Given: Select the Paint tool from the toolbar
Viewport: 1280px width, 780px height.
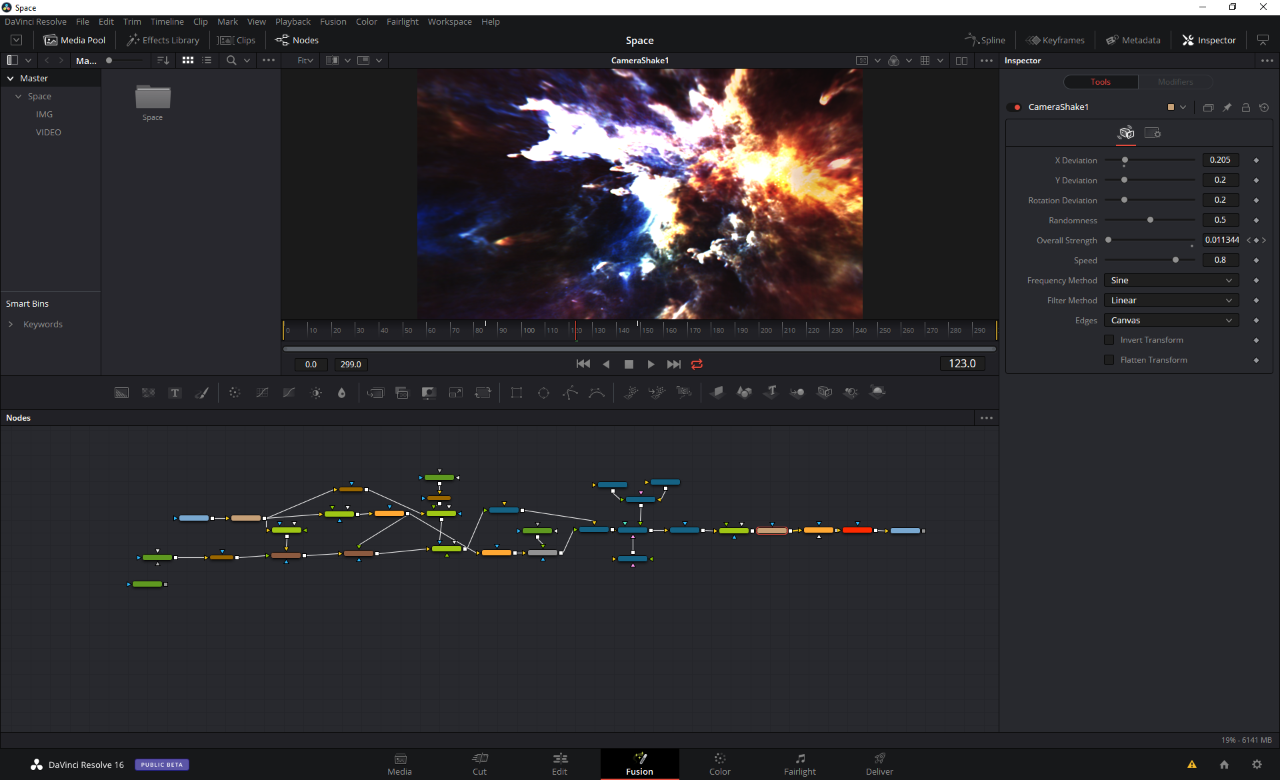Looking at the screenshot, I should tap(202, 392).
